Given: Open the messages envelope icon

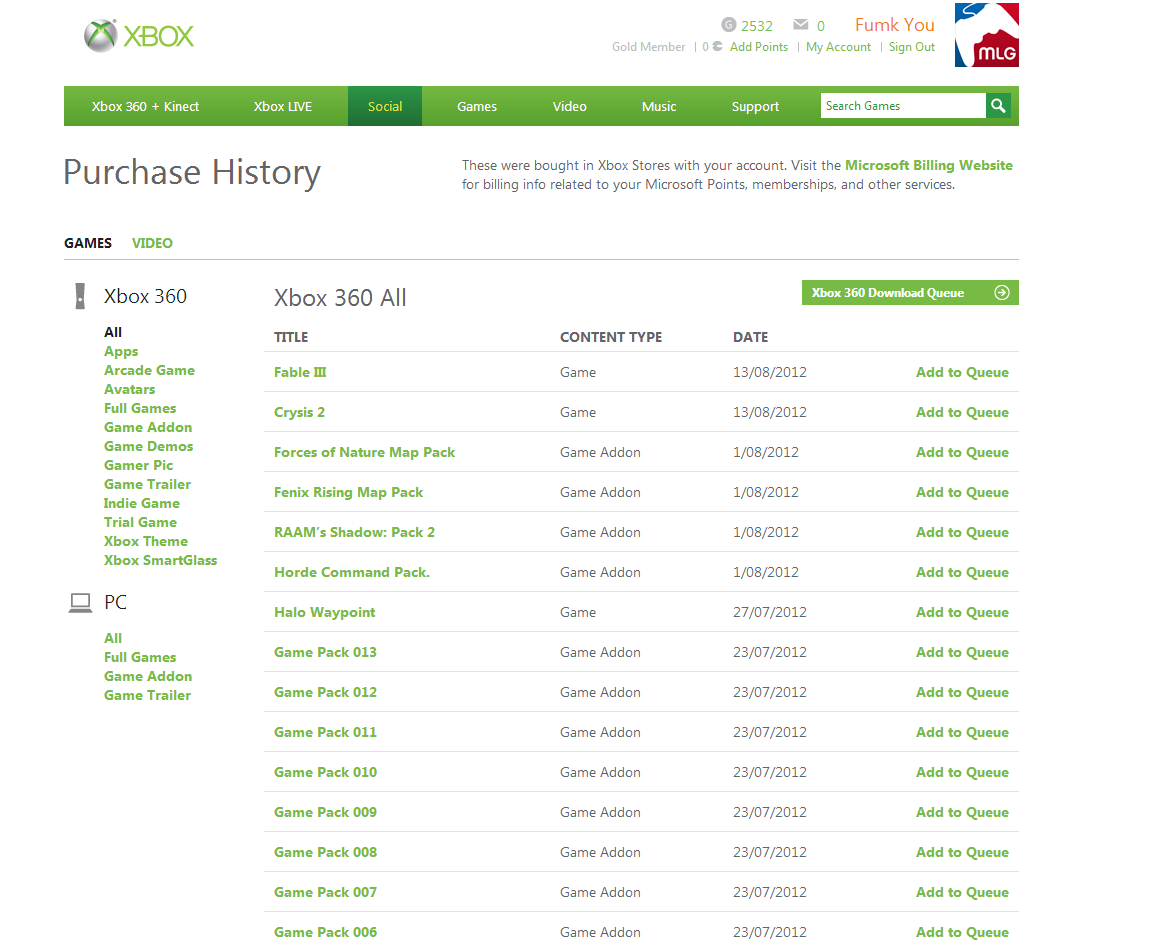Looking at the screenshot, I should 800,25.
